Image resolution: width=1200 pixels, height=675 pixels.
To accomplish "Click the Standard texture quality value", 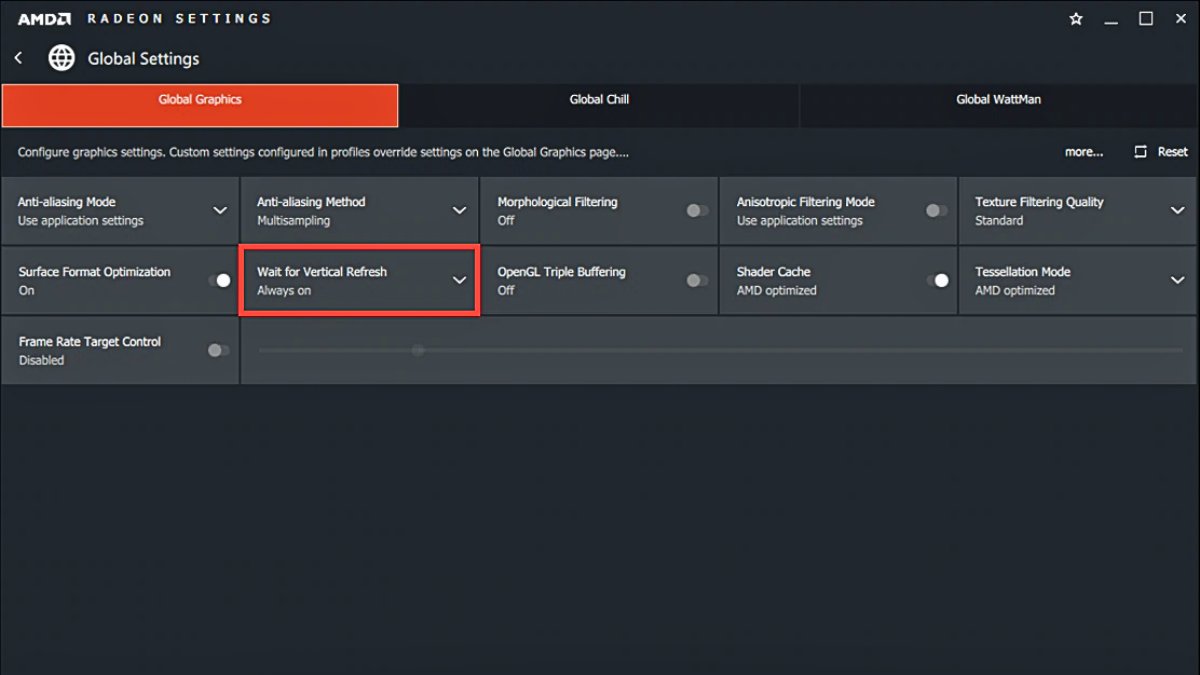I will click(999, 221).
